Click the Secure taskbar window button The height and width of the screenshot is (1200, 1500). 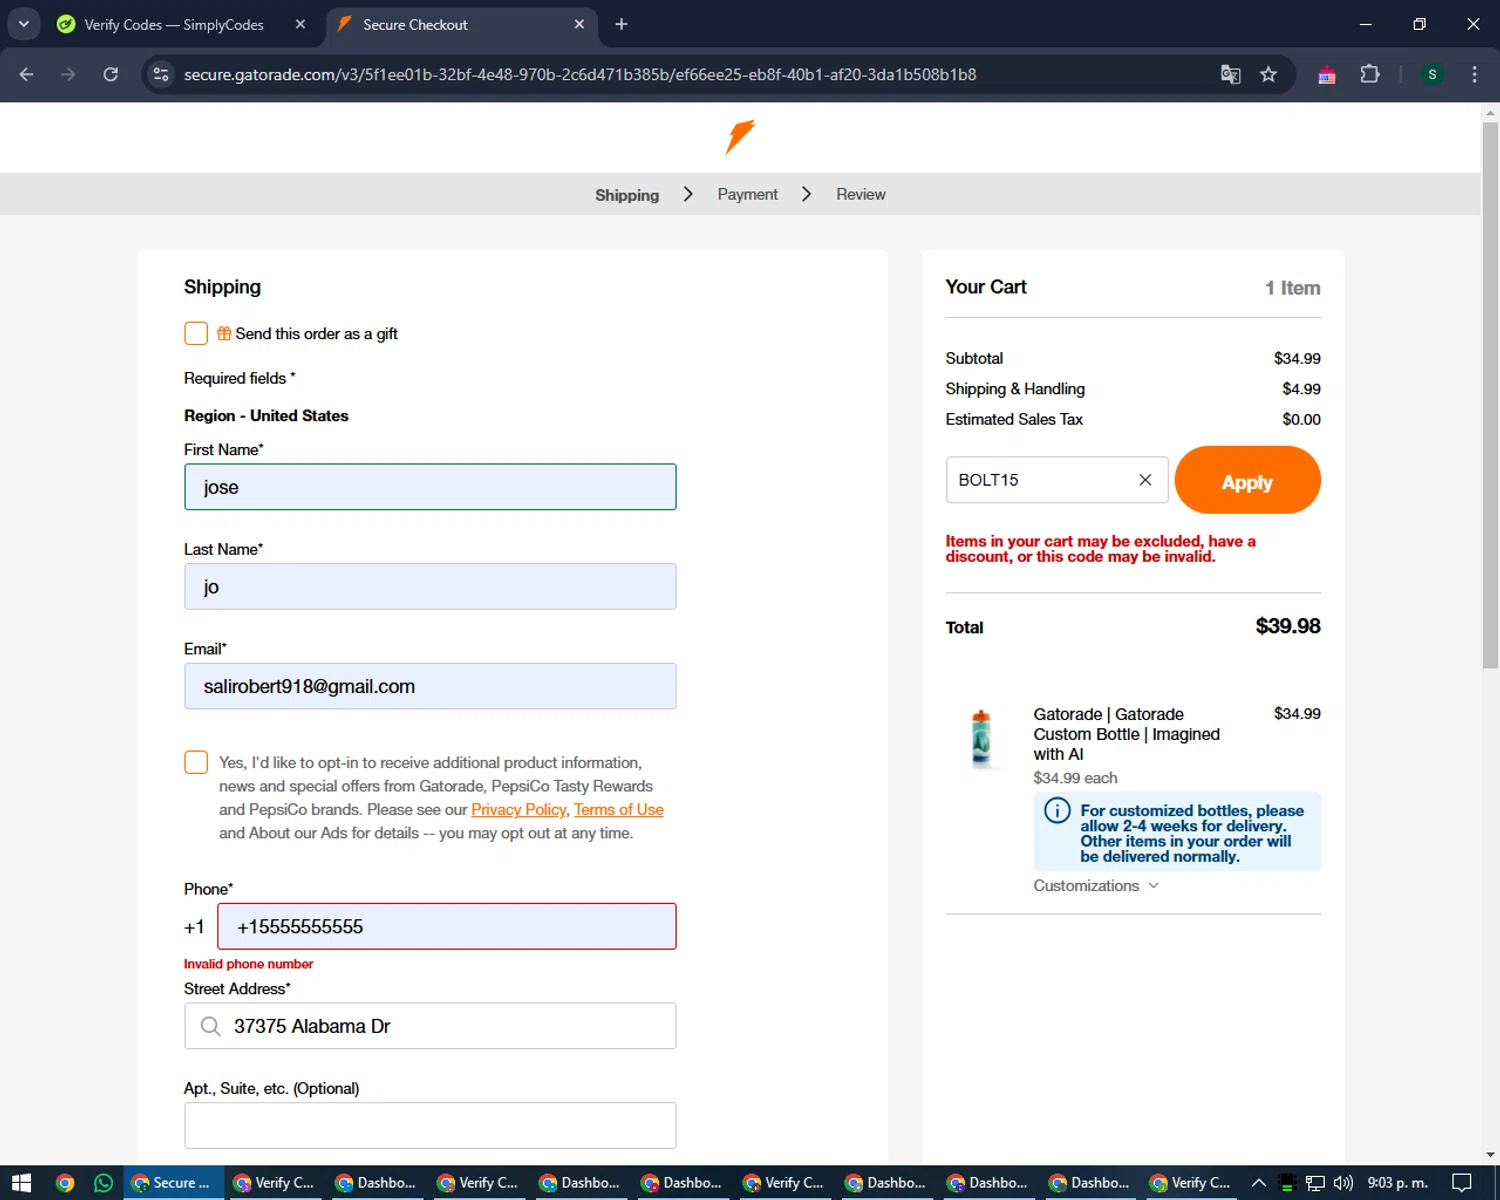(173, 1183)
